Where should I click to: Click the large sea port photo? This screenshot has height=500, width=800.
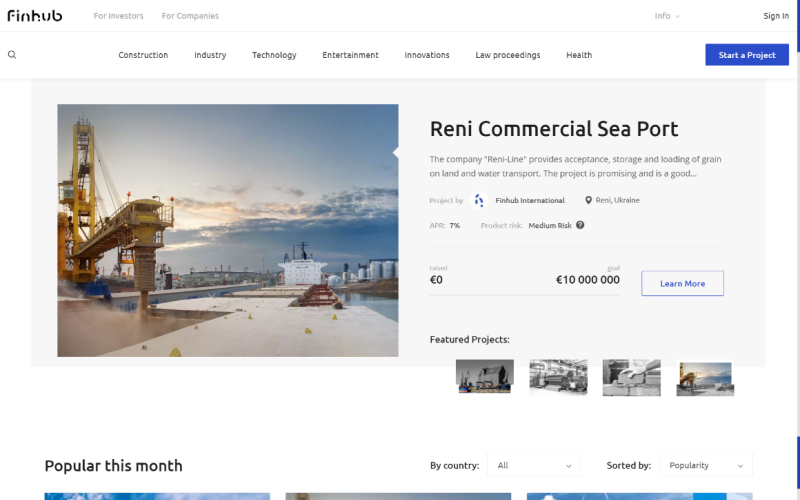228,230
